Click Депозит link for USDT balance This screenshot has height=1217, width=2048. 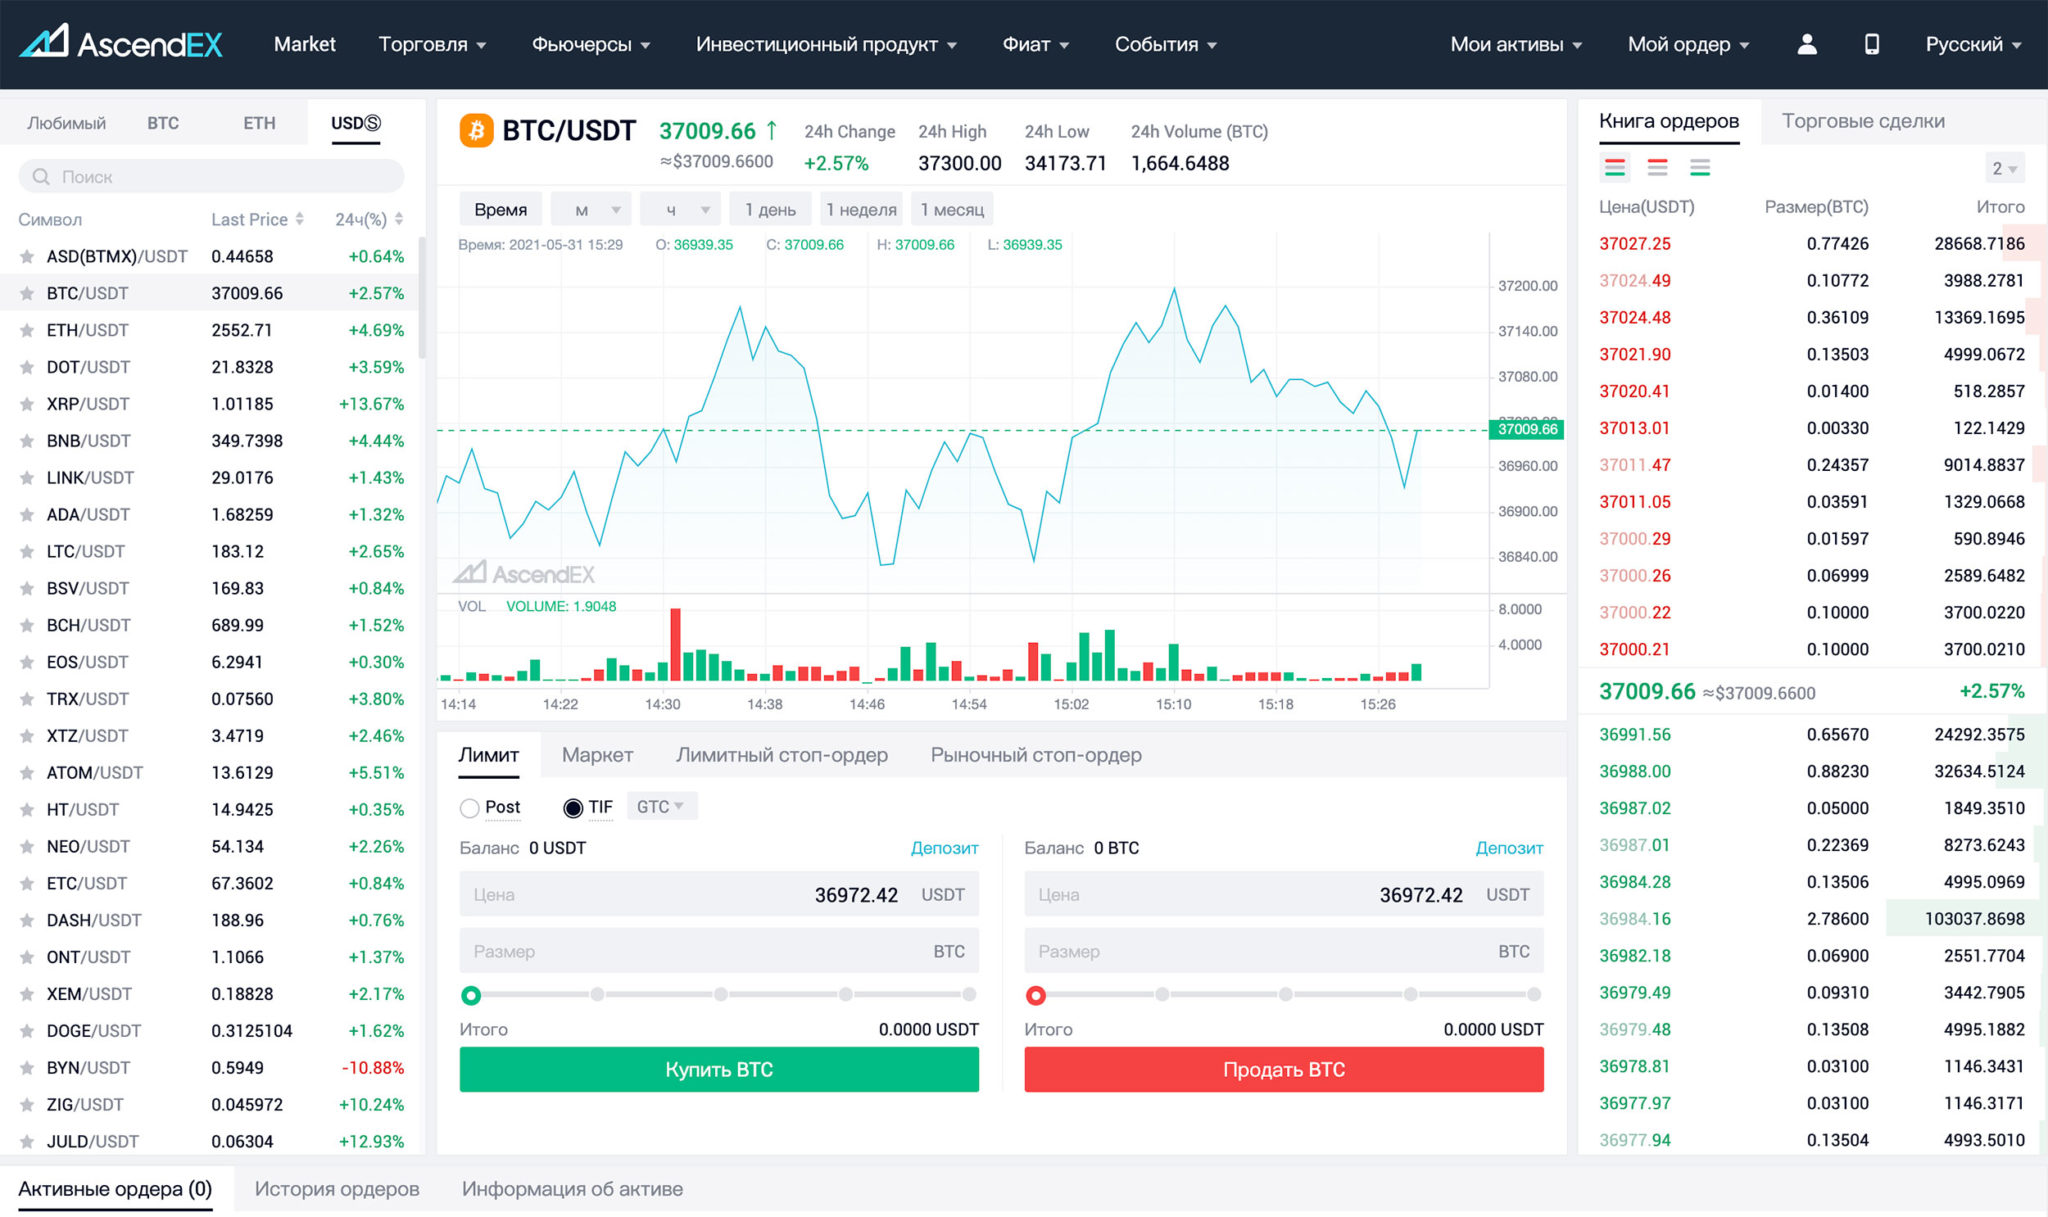click(944, 848)
